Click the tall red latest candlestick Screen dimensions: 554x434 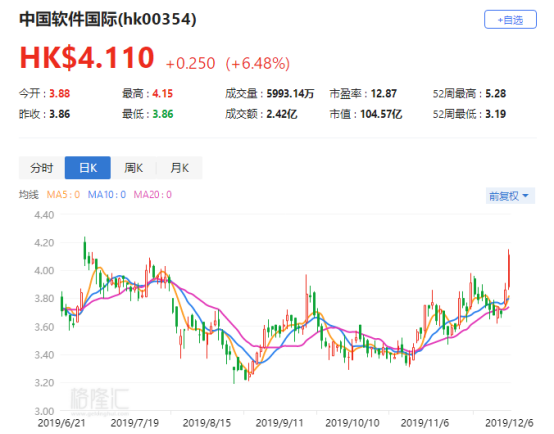pos(509,270)
